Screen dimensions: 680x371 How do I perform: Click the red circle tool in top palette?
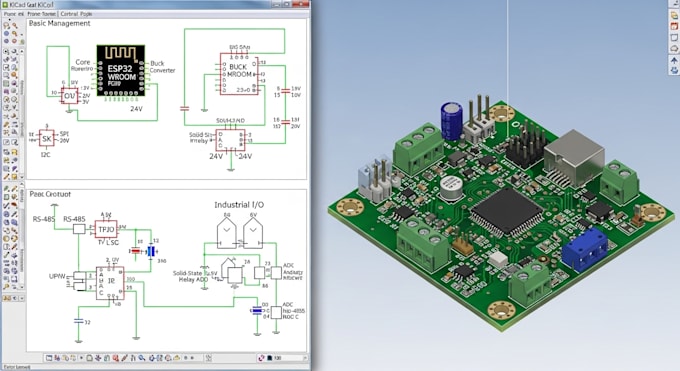click(14, 41)
